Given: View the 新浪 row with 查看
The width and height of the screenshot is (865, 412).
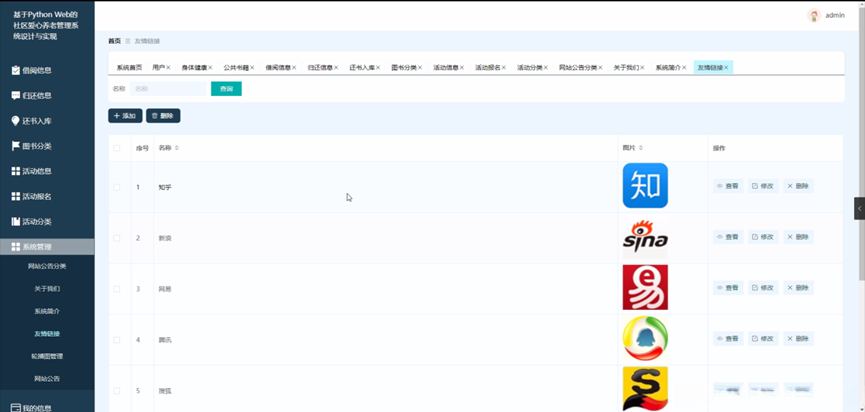Looking at the screenshot, I should point(728,237).
